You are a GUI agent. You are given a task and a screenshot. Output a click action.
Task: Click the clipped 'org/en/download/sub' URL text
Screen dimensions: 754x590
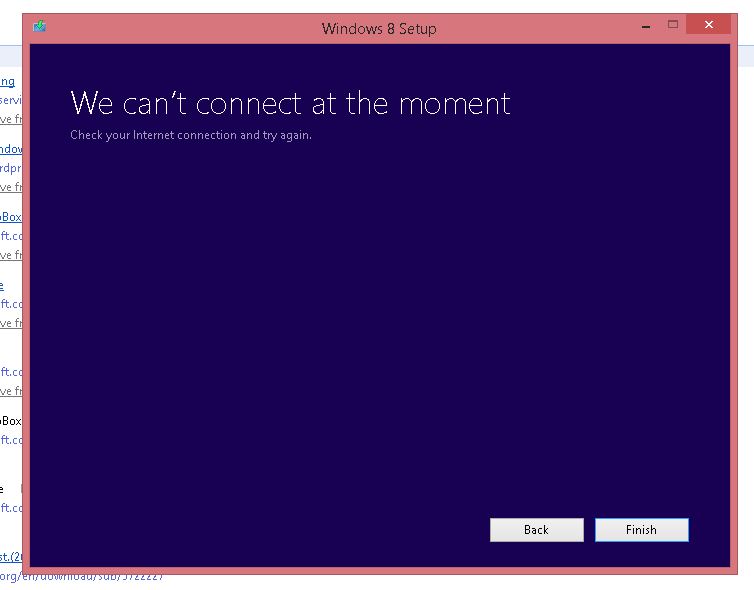pyautogui.click(x=82, y=576)
